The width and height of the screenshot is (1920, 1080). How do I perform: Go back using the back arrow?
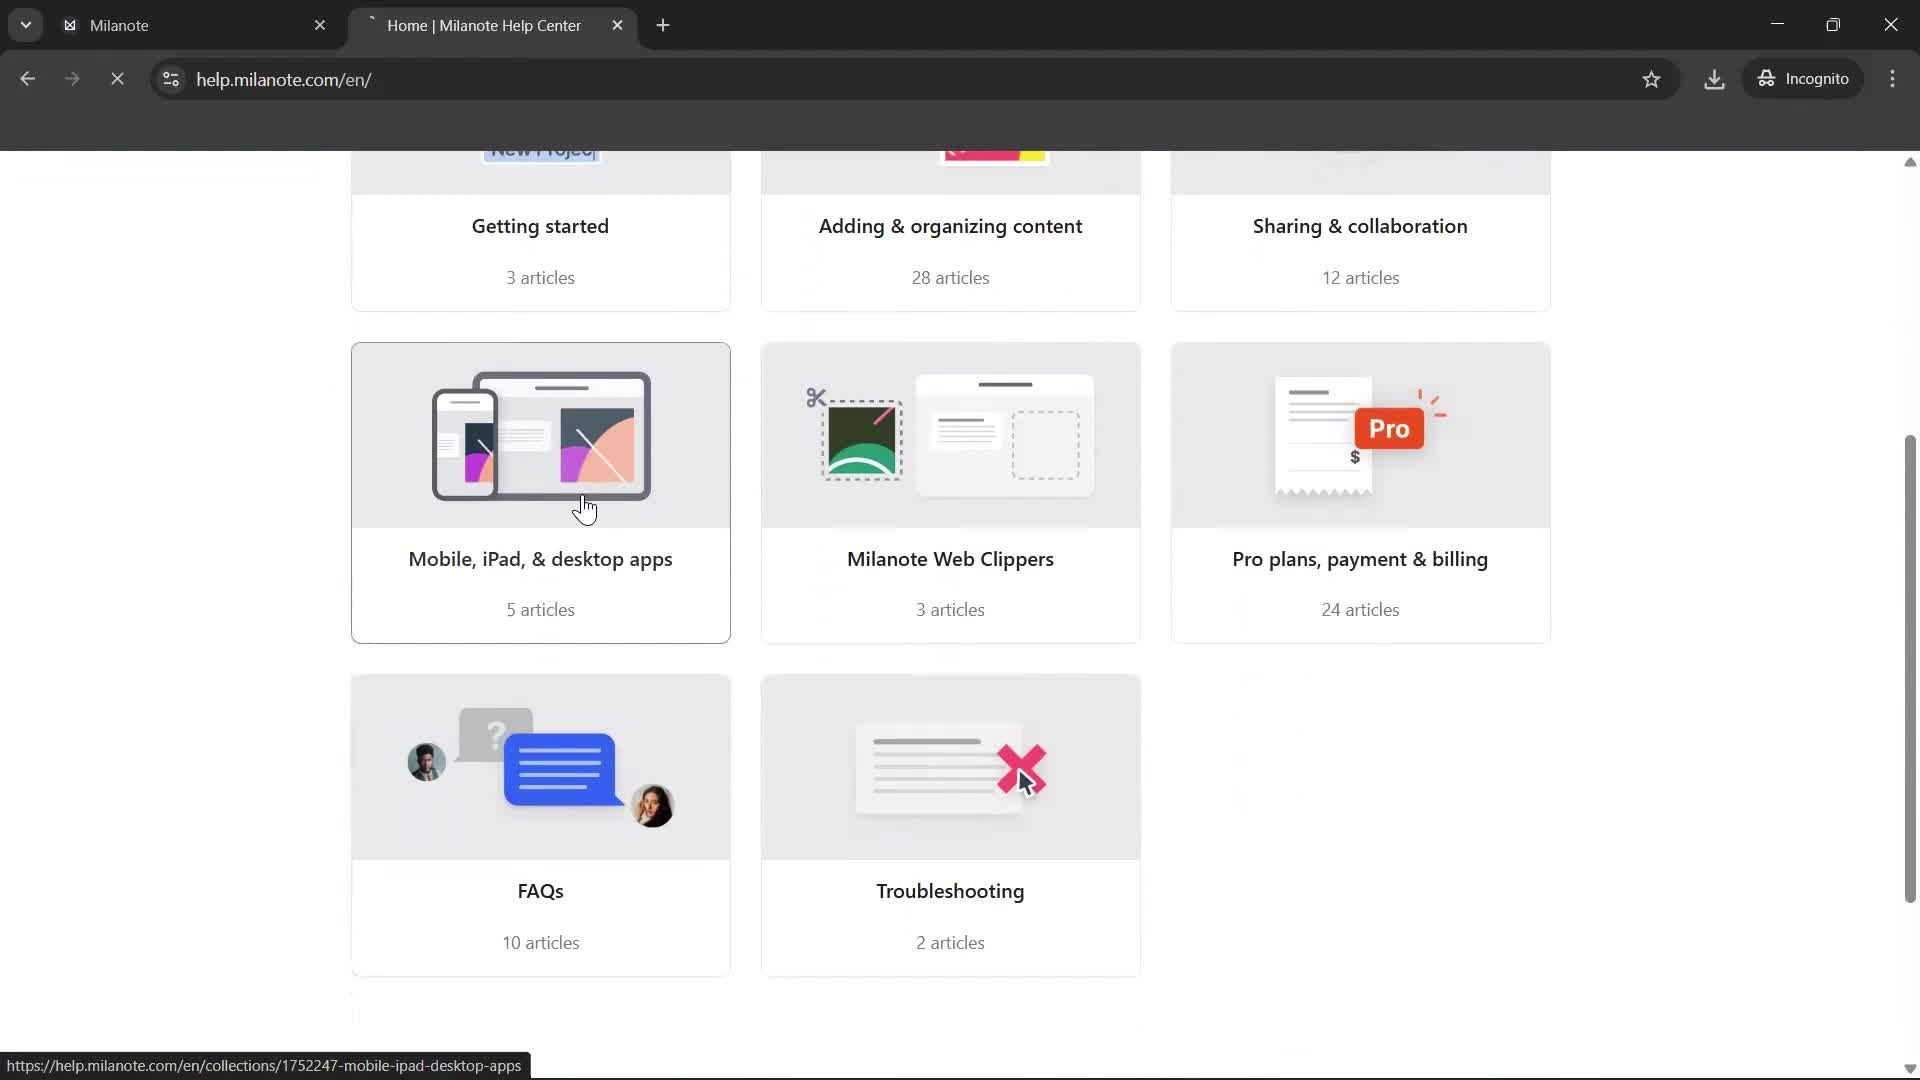27,79
